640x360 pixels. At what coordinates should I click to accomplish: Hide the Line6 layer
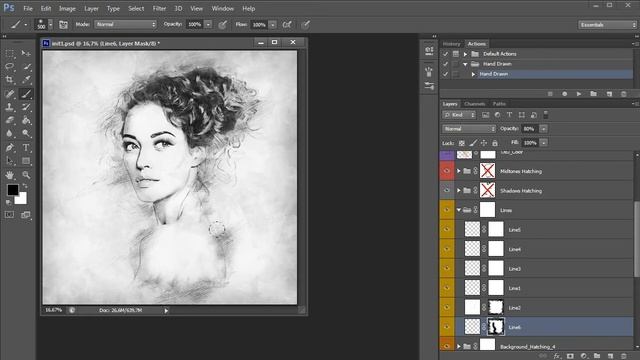coord(447,327)
